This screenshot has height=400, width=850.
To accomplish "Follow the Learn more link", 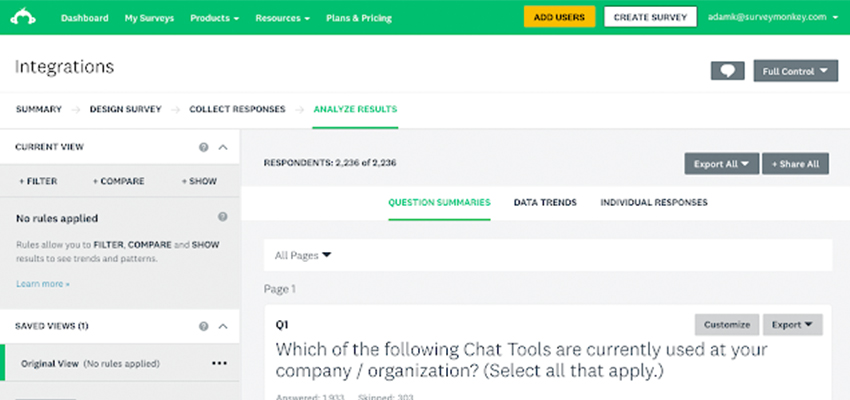I will pos(43,283).
